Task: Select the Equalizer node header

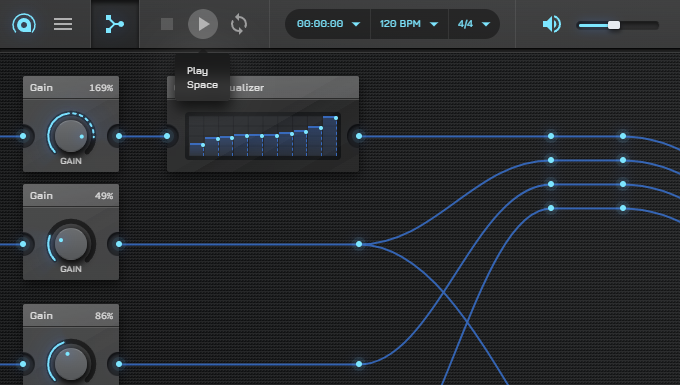Action: [263, 88]
